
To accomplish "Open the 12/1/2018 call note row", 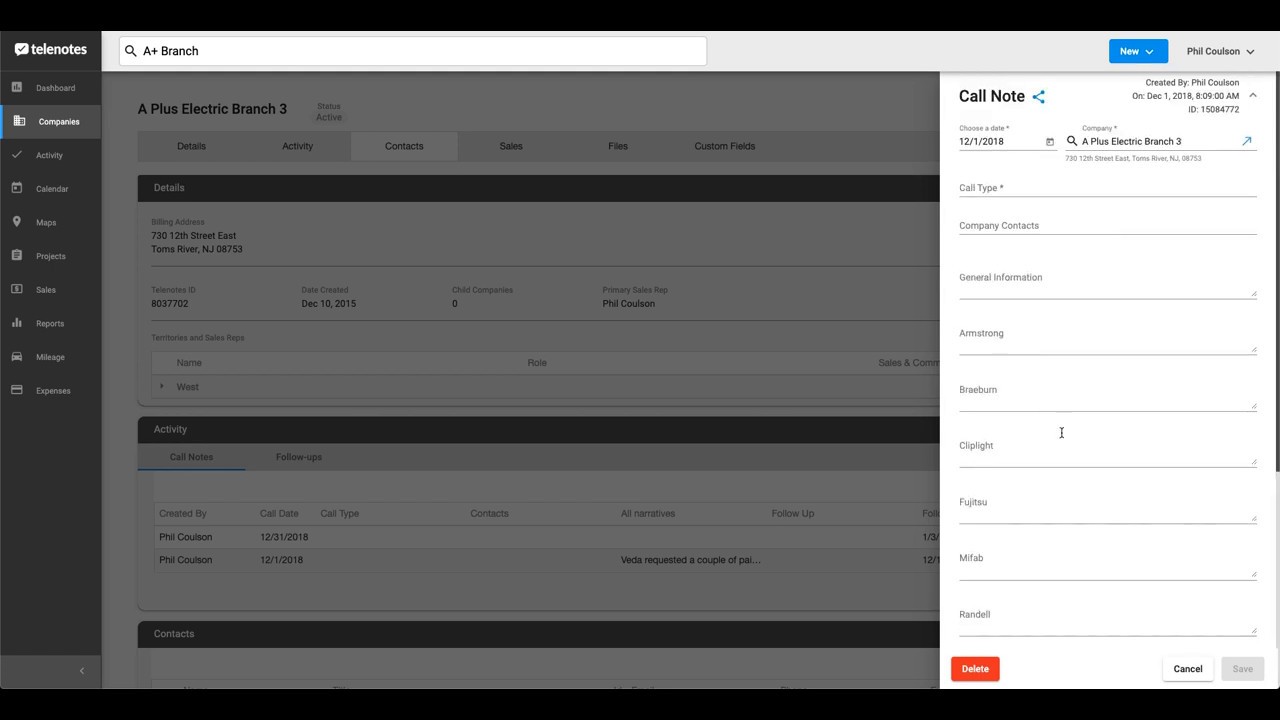I will [x=547, y=560].
